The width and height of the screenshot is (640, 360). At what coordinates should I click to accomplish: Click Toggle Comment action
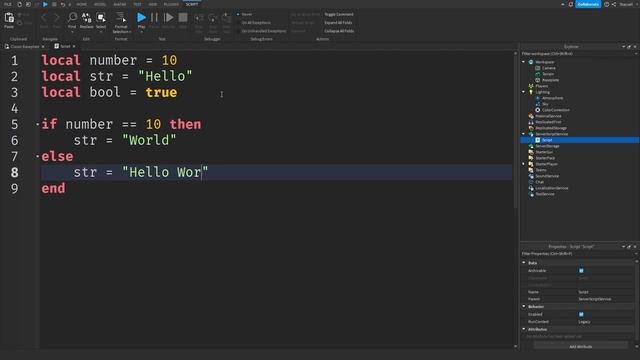(339, 14)
